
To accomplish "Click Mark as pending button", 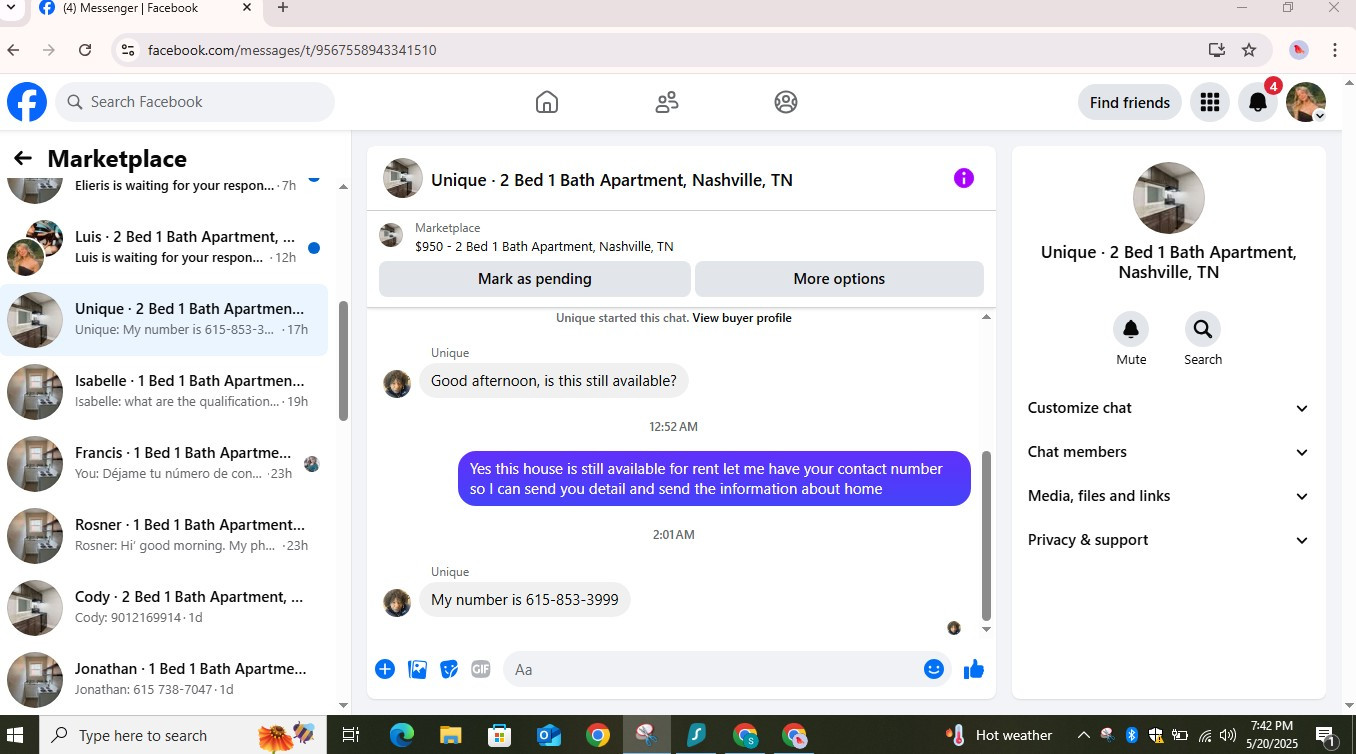I will [535, 279].
